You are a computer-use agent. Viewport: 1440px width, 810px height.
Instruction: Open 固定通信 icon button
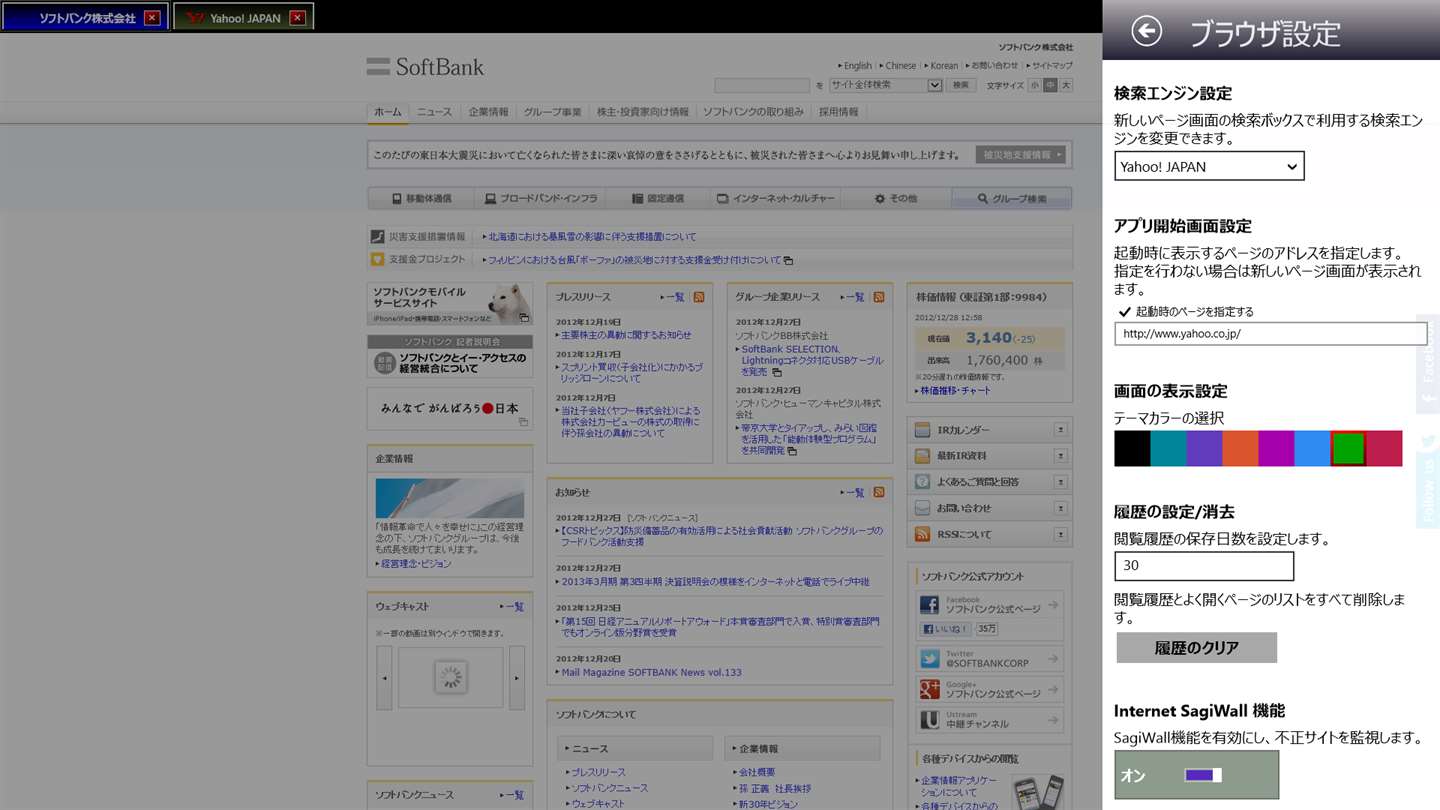tap(658, 198)
